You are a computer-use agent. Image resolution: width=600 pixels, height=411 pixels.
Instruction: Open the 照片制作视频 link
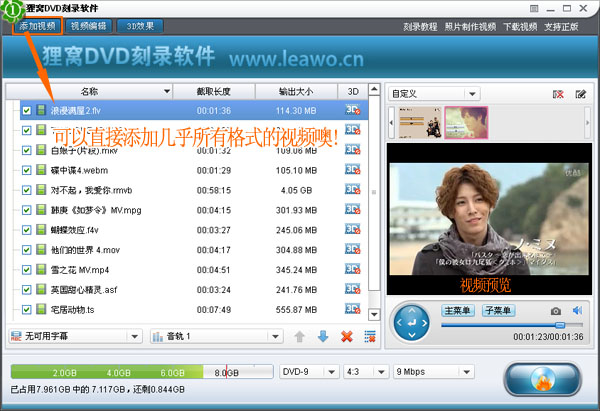click(470, 27)
